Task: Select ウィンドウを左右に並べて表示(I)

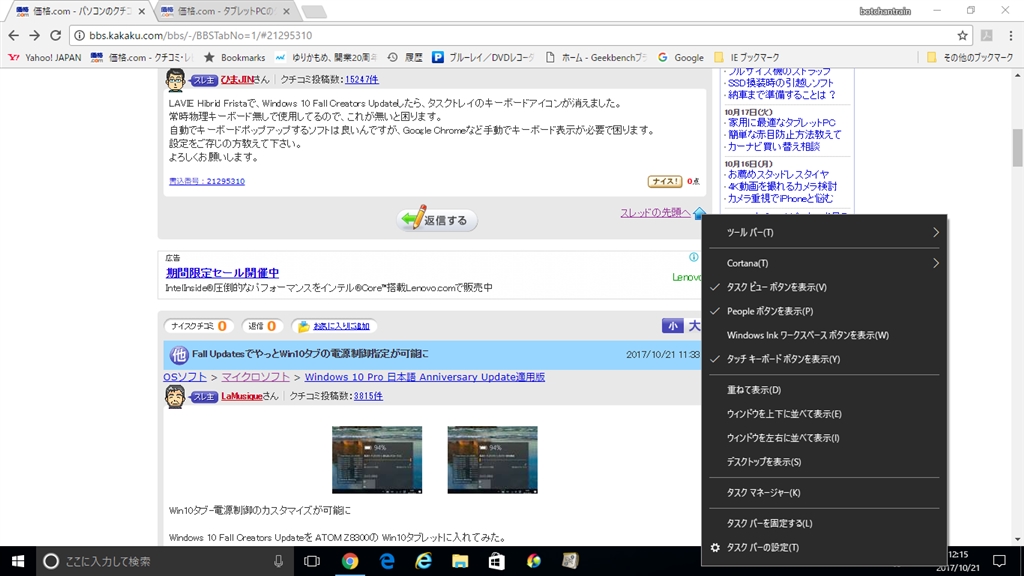Action: pos(824,438)
